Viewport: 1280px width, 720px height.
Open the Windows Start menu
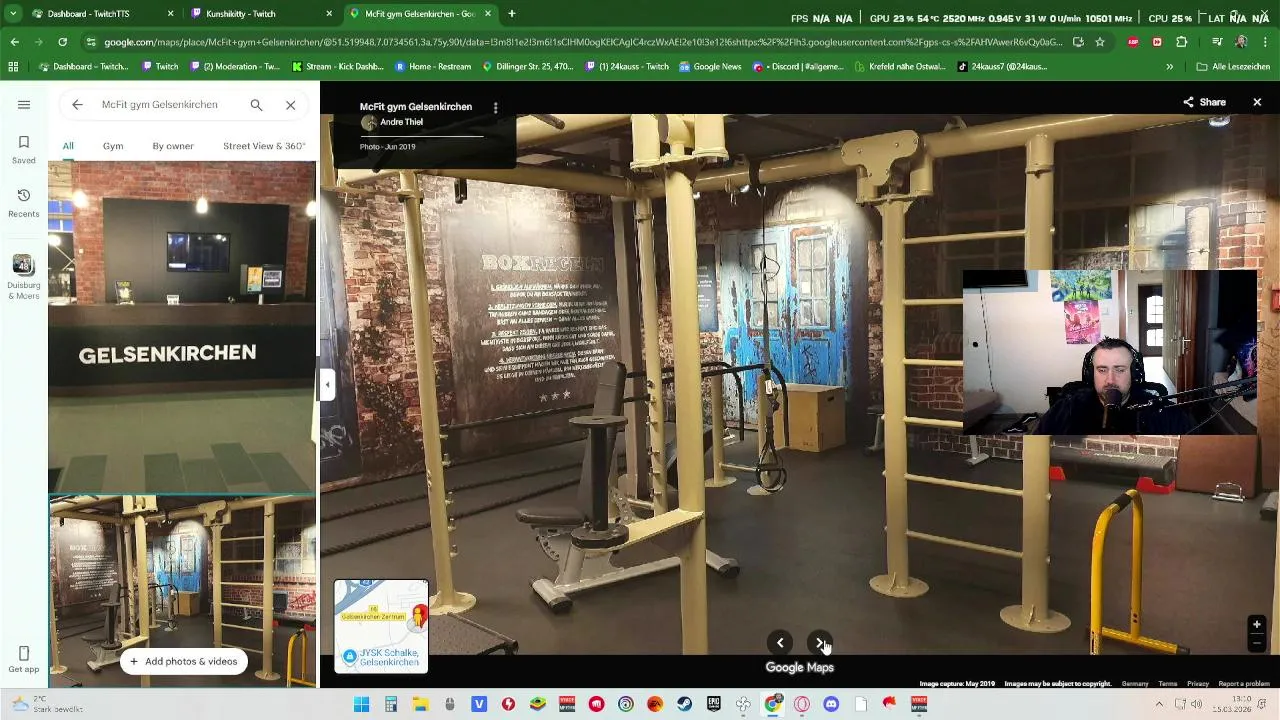361,704
